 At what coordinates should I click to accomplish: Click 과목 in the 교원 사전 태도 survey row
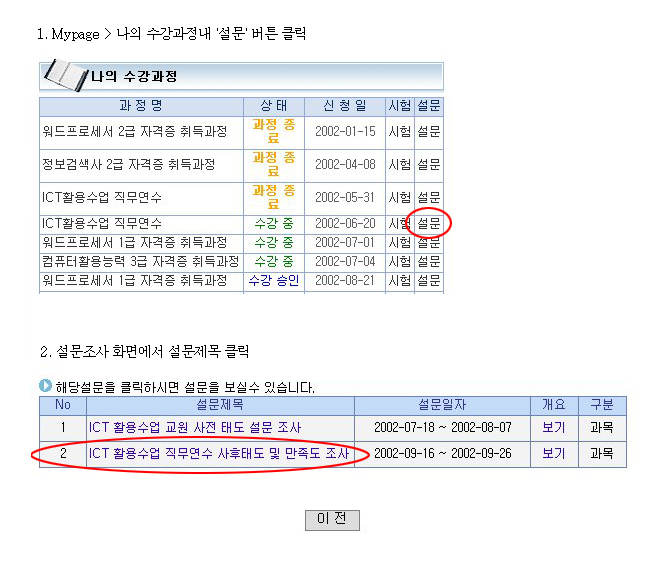pos(602,428)
